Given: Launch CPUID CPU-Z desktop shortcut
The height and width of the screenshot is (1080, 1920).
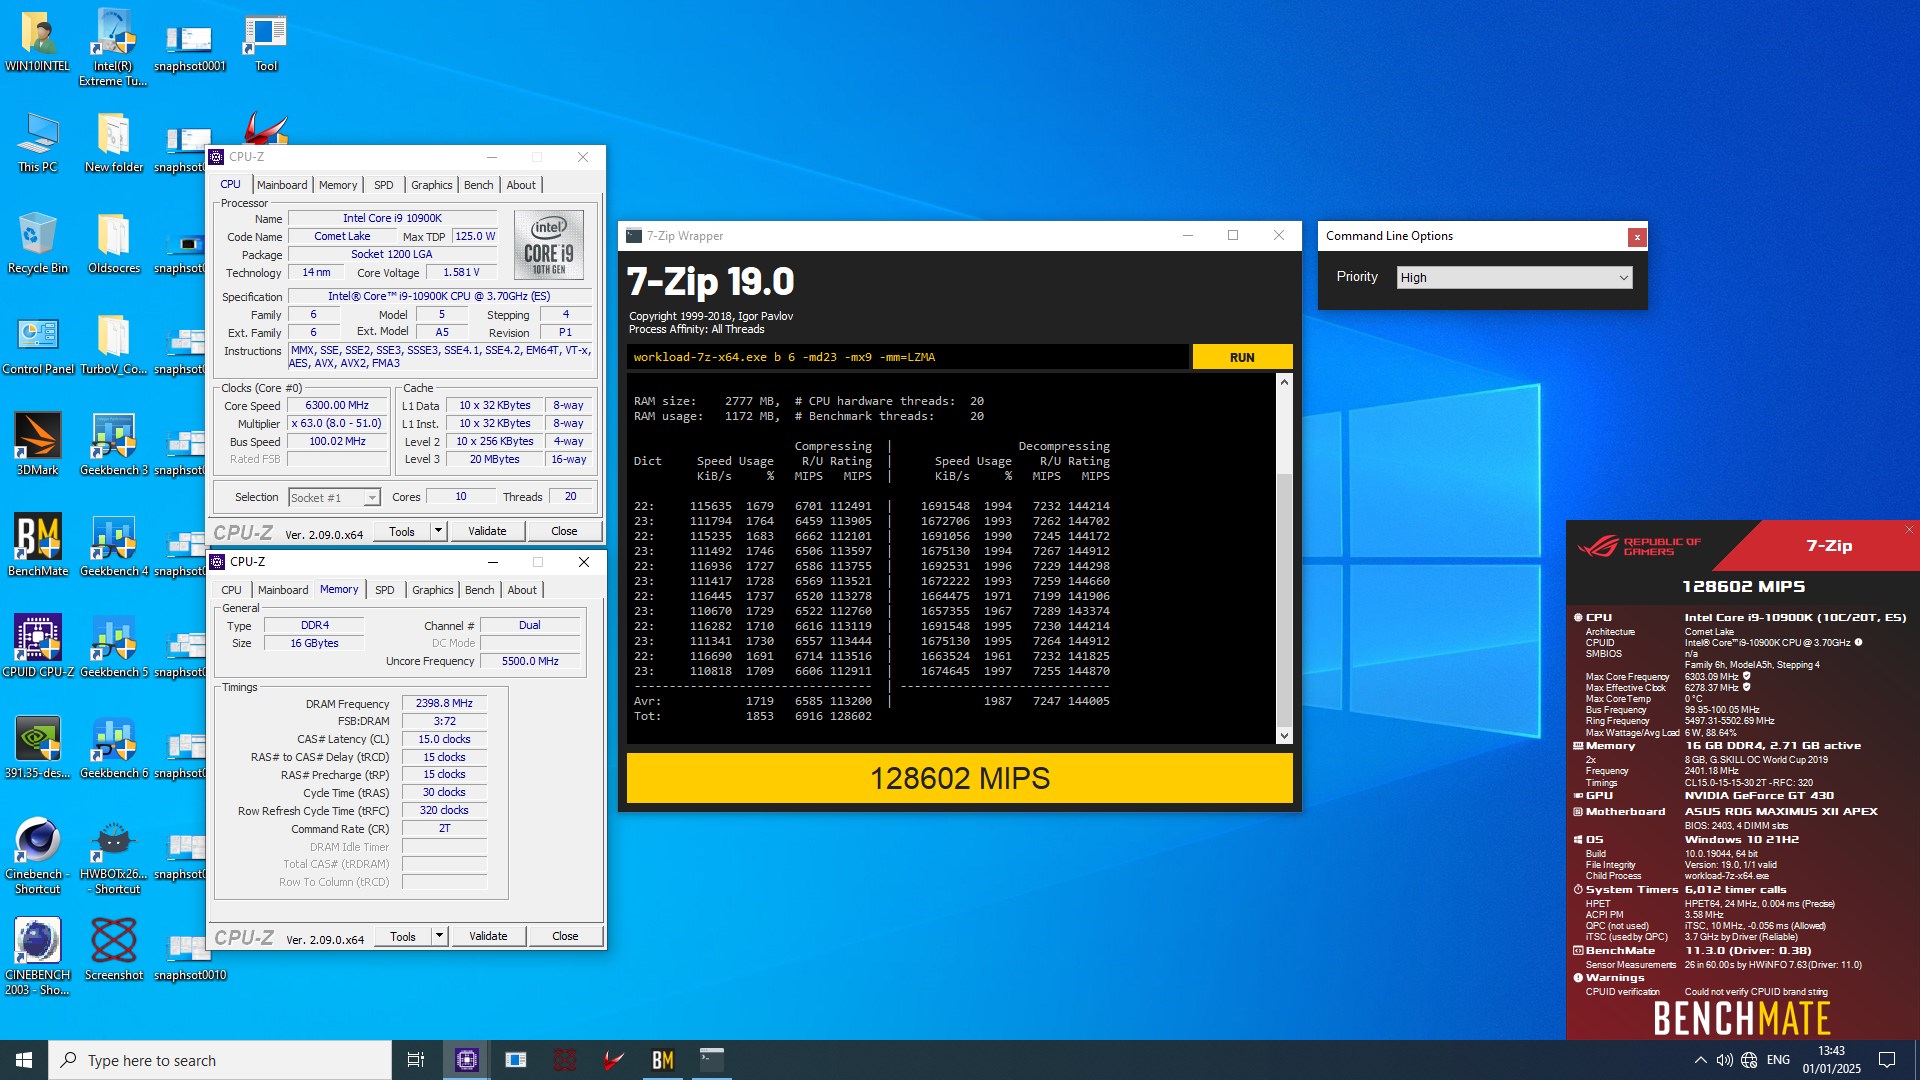Looking at the screenshot, I should coord(38,648).
